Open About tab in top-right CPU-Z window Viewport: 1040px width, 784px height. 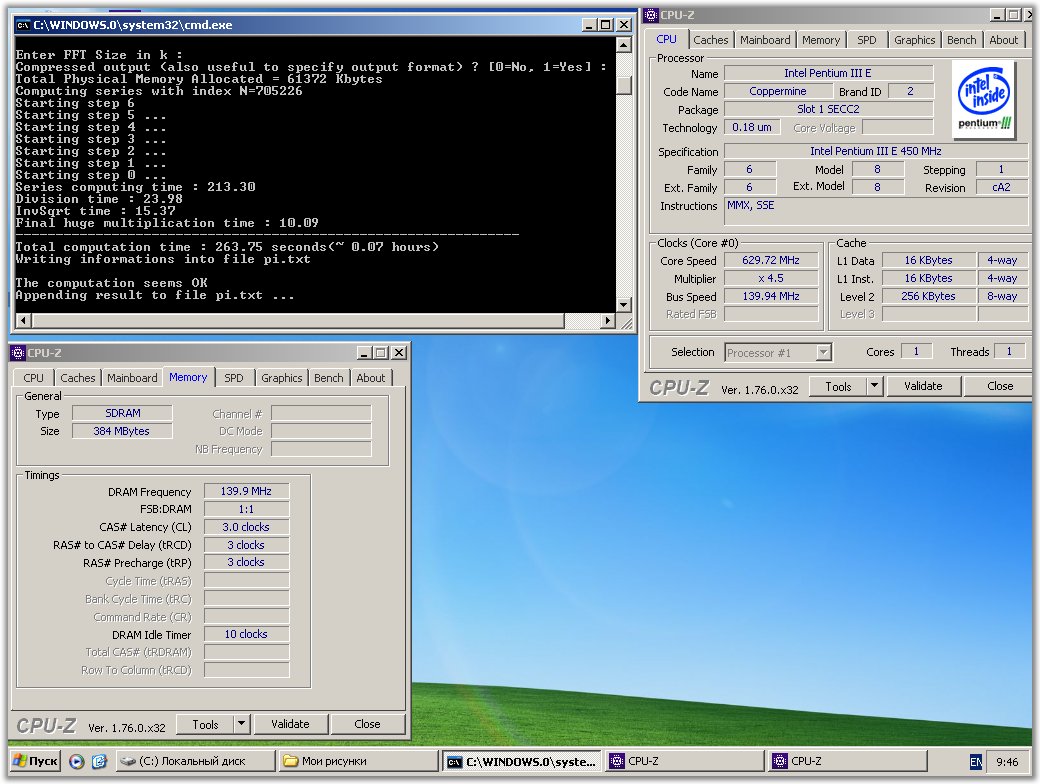pyautogui.click(x=1004, y=40)
